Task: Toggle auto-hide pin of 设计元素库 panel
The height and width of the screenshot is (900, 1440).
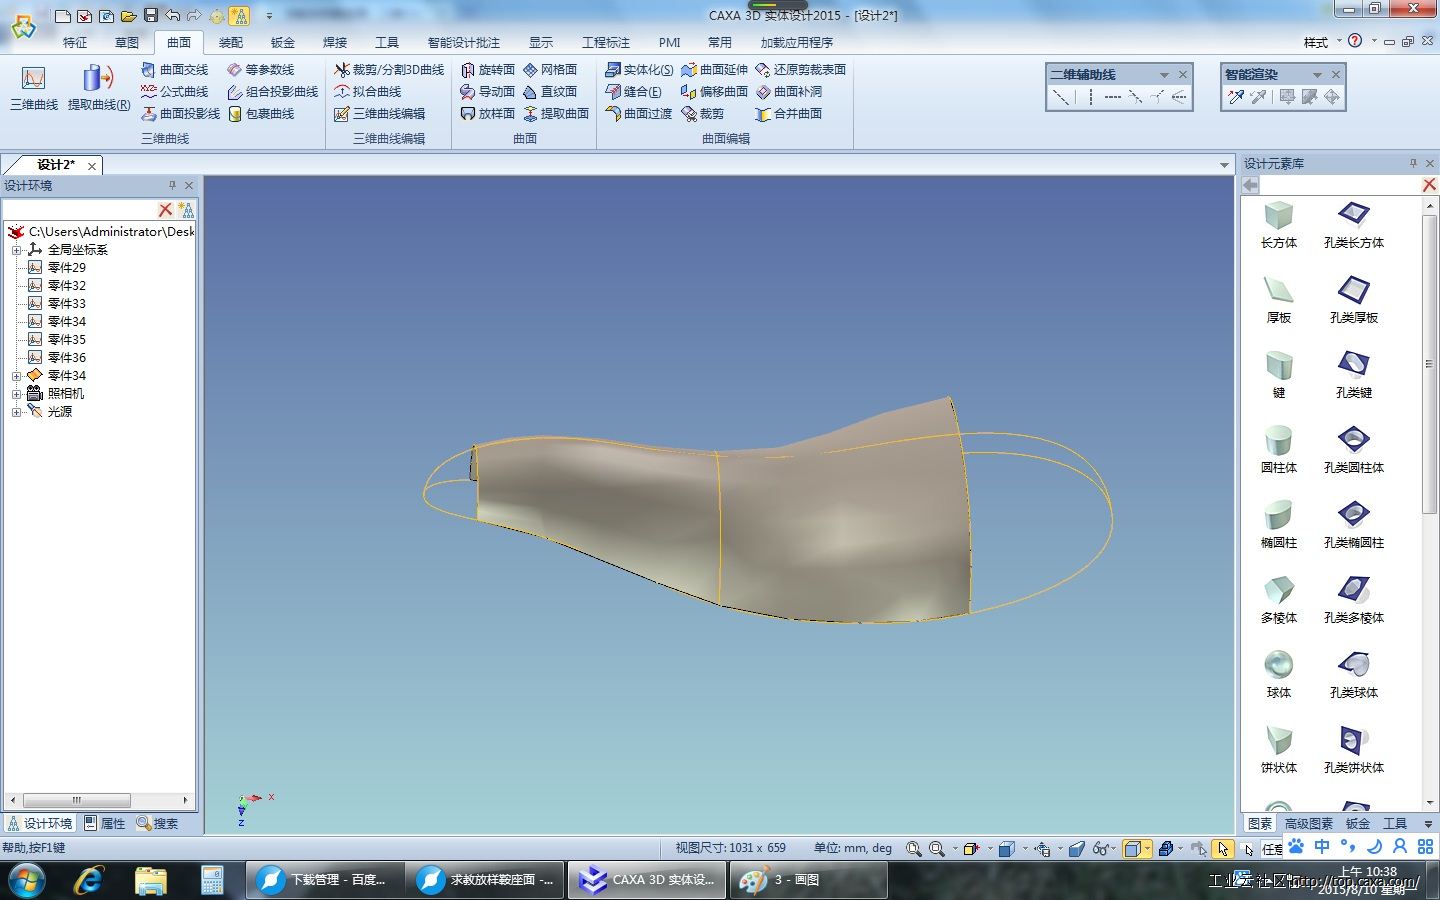Action: (x=1413, y=163)
